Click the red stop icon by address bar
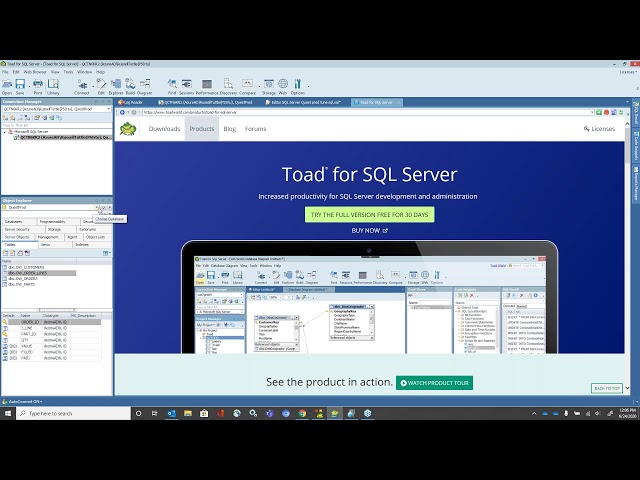This screenshot has width=640, height=480. pyautogui.click(x=607, y=112)
